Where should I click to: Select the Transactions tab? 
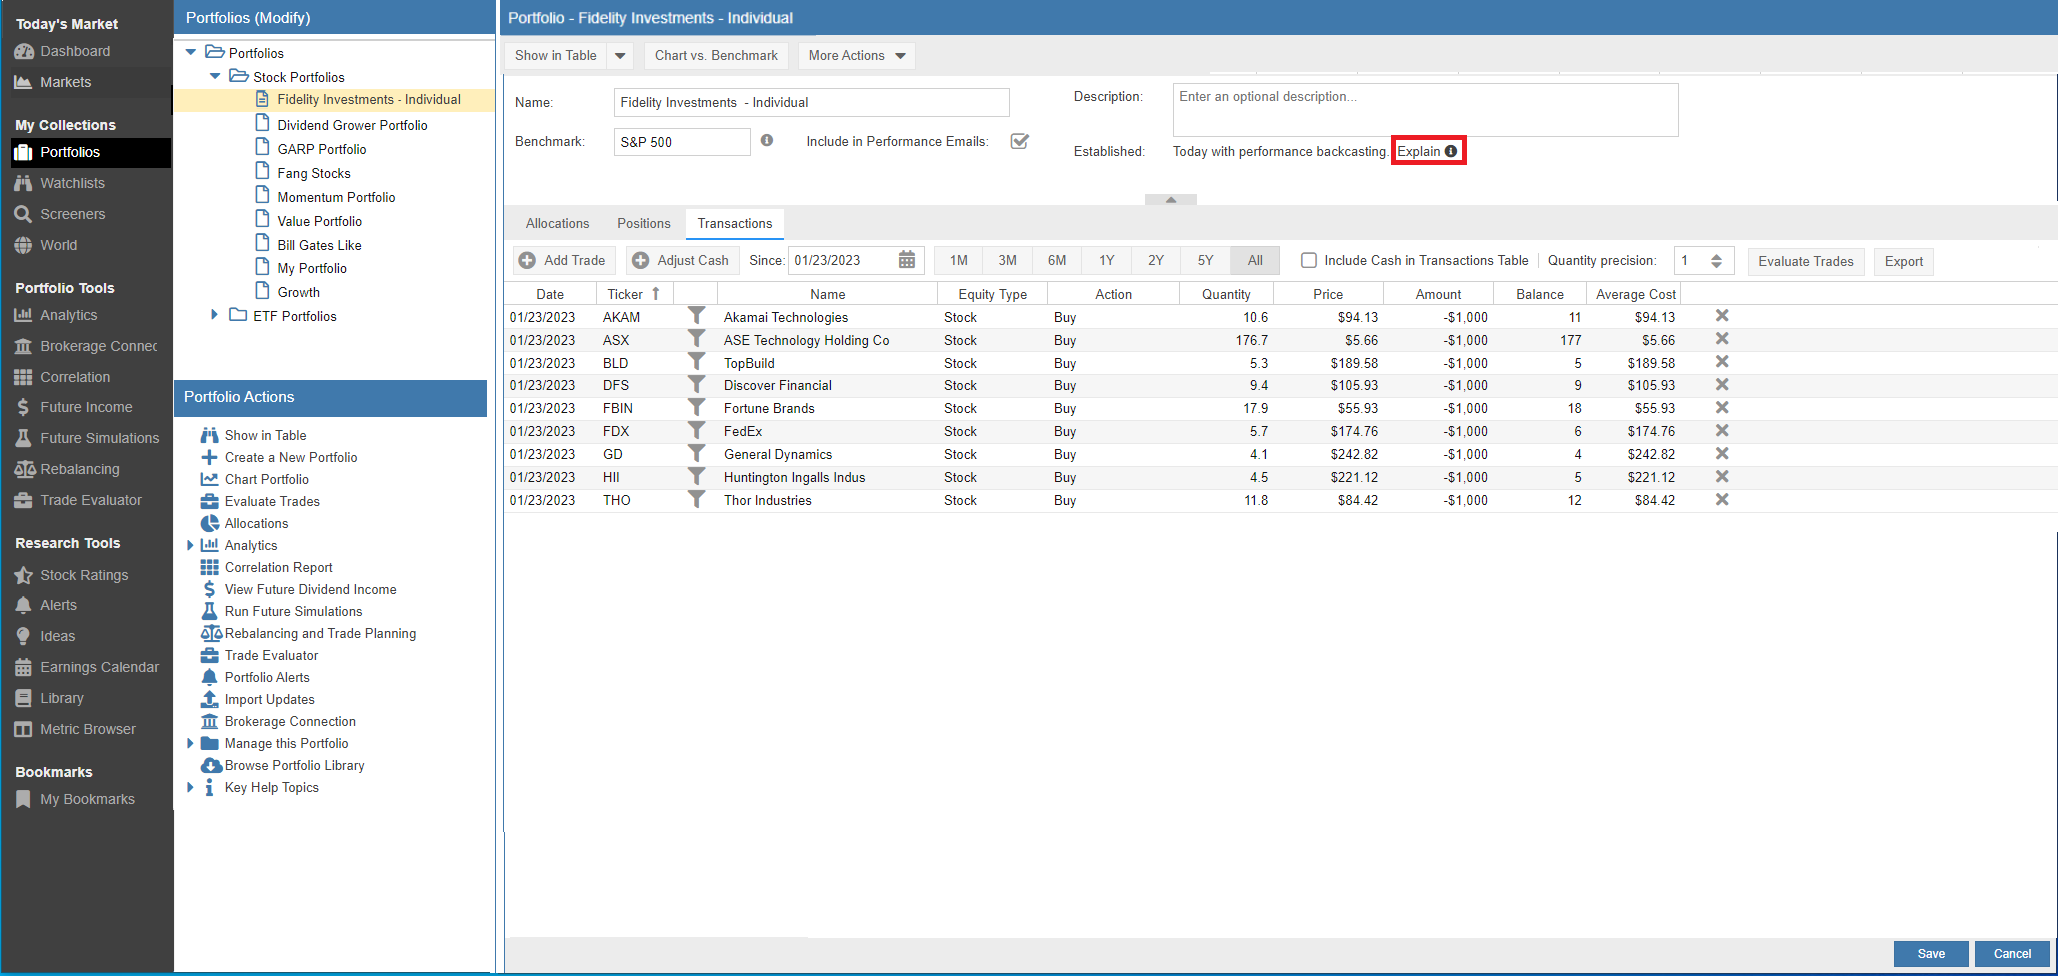click(735, 223)
